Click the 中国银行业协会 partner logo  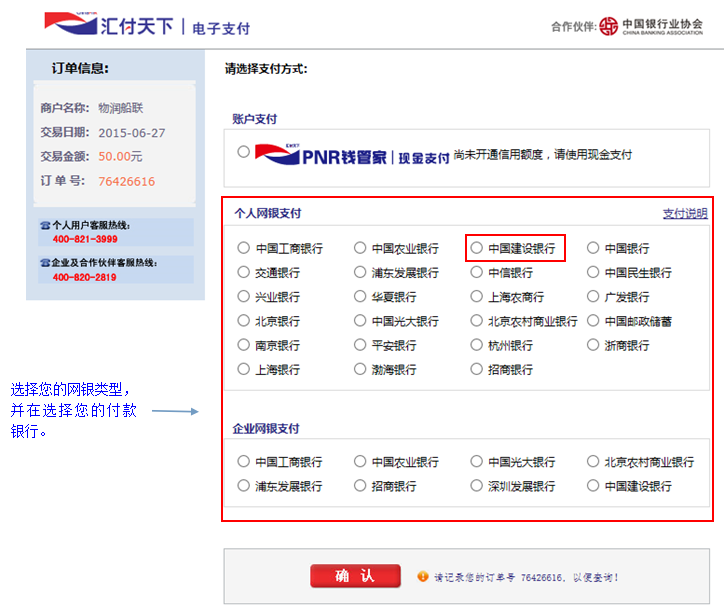point(651,26)
